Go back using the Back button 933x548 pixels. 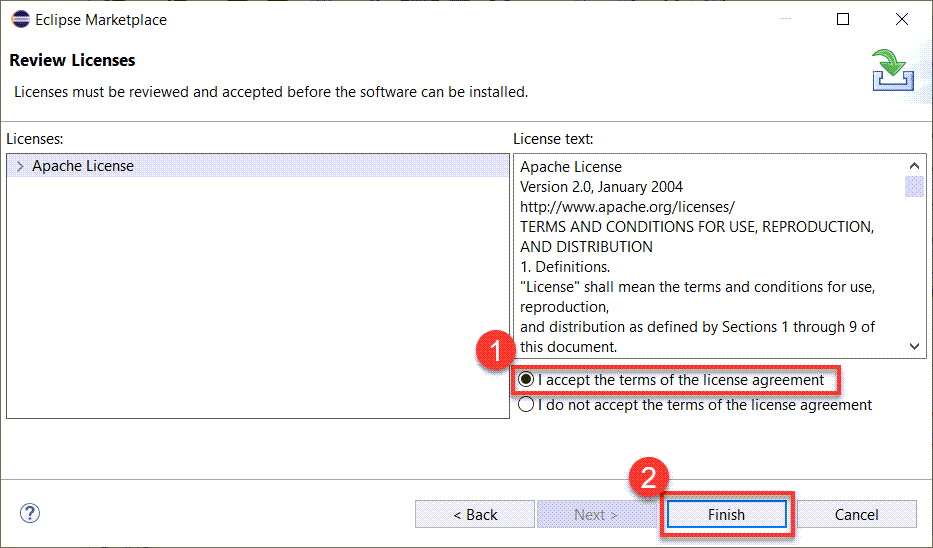(475, 514)
